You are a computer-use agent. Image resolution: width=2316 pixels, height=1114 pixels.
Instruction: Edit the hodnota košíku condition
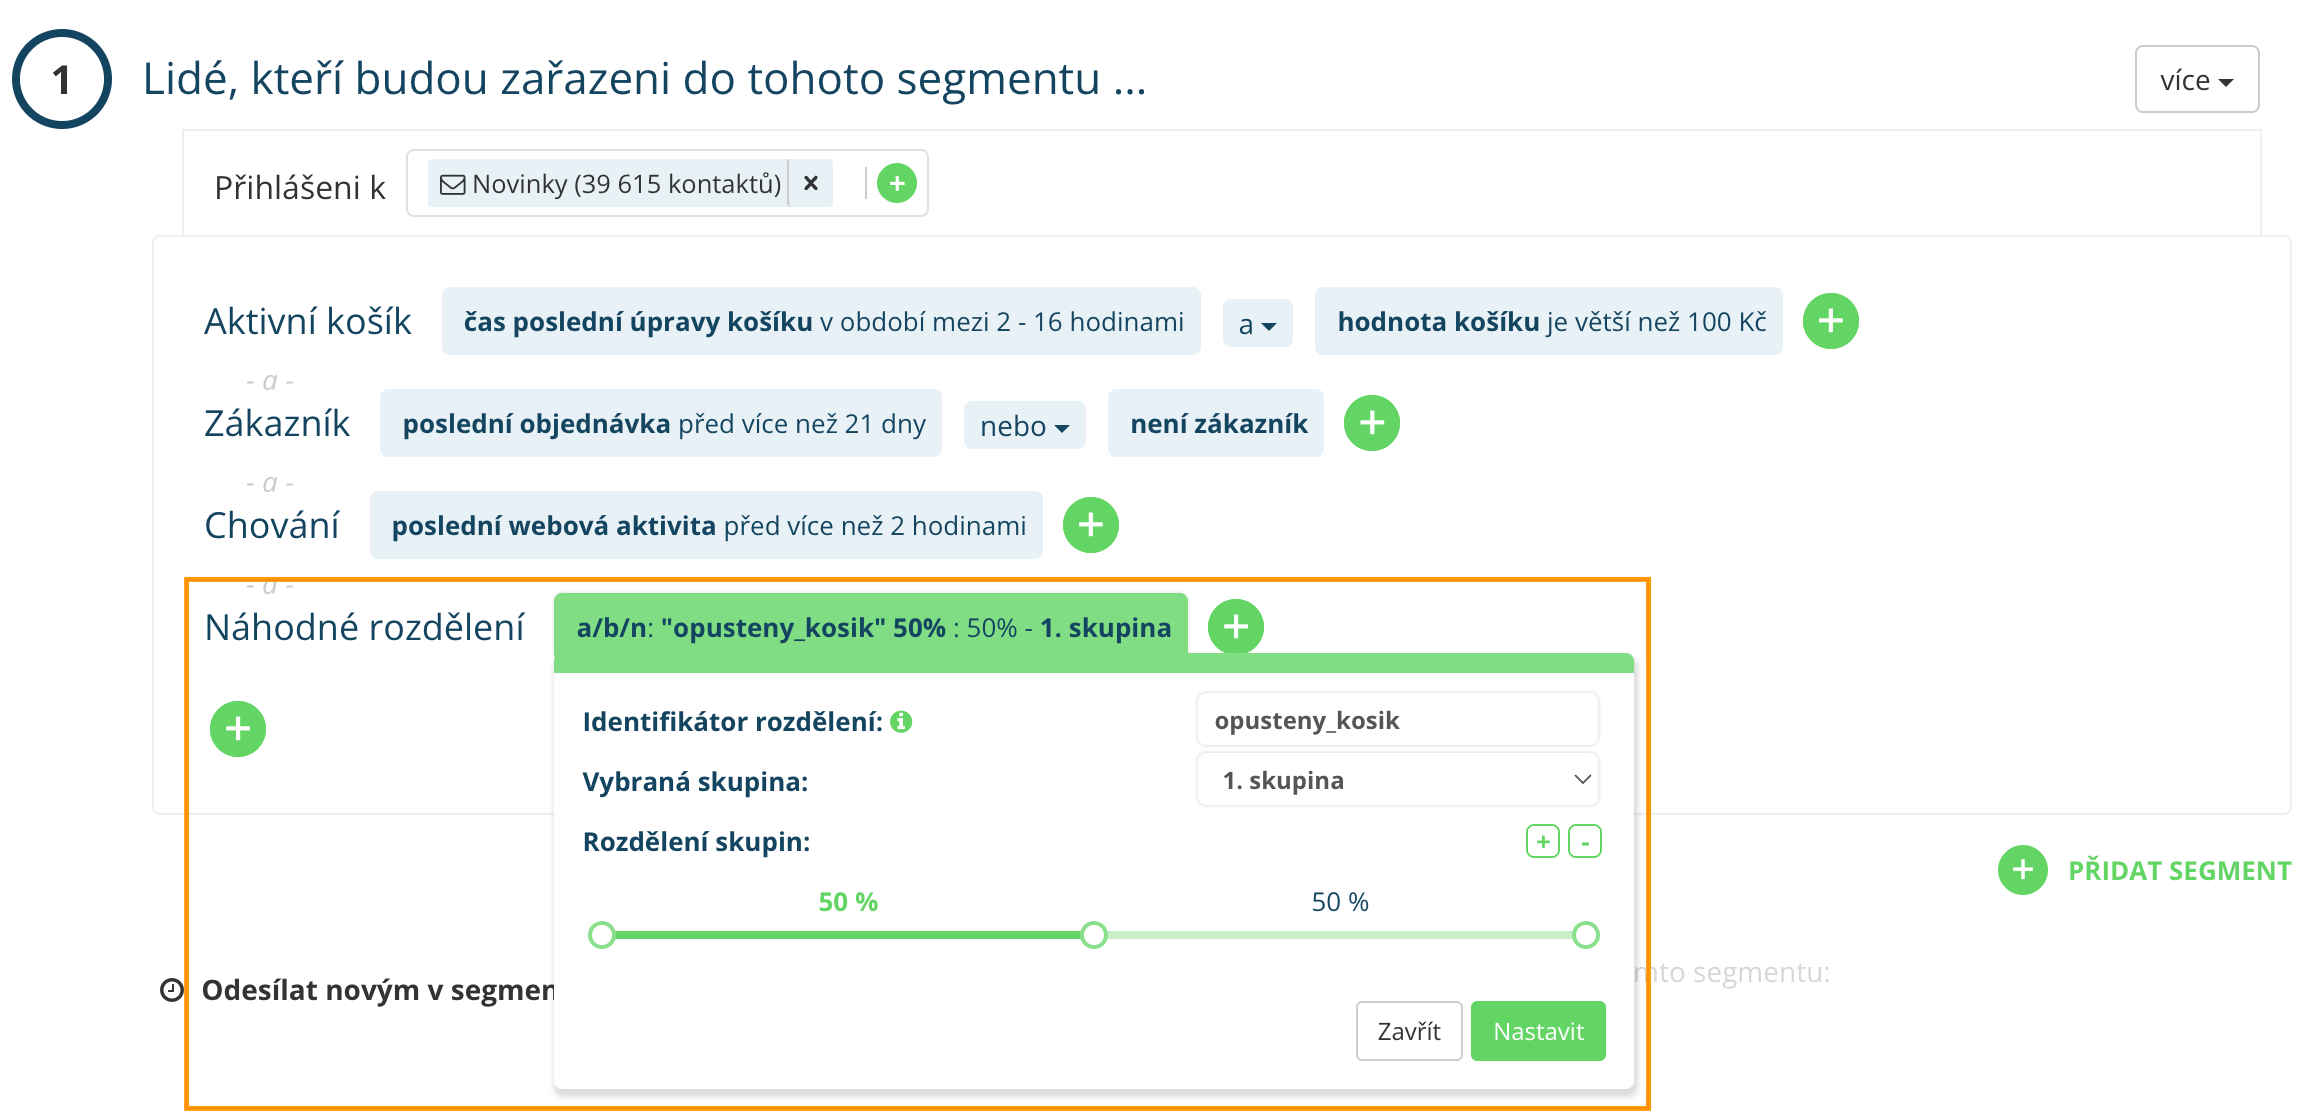tap(1548, 322)
